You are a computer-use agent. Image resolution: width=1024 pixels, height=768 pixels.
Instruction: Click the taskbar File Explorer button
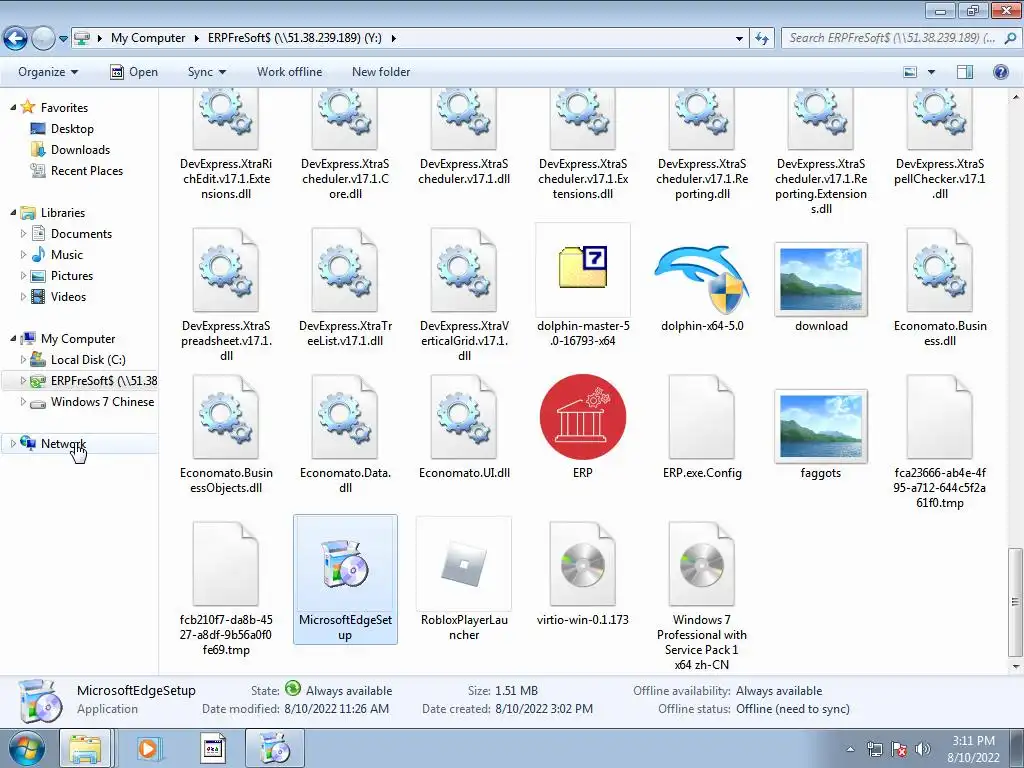pyautogui.click(x=85, y=748)
